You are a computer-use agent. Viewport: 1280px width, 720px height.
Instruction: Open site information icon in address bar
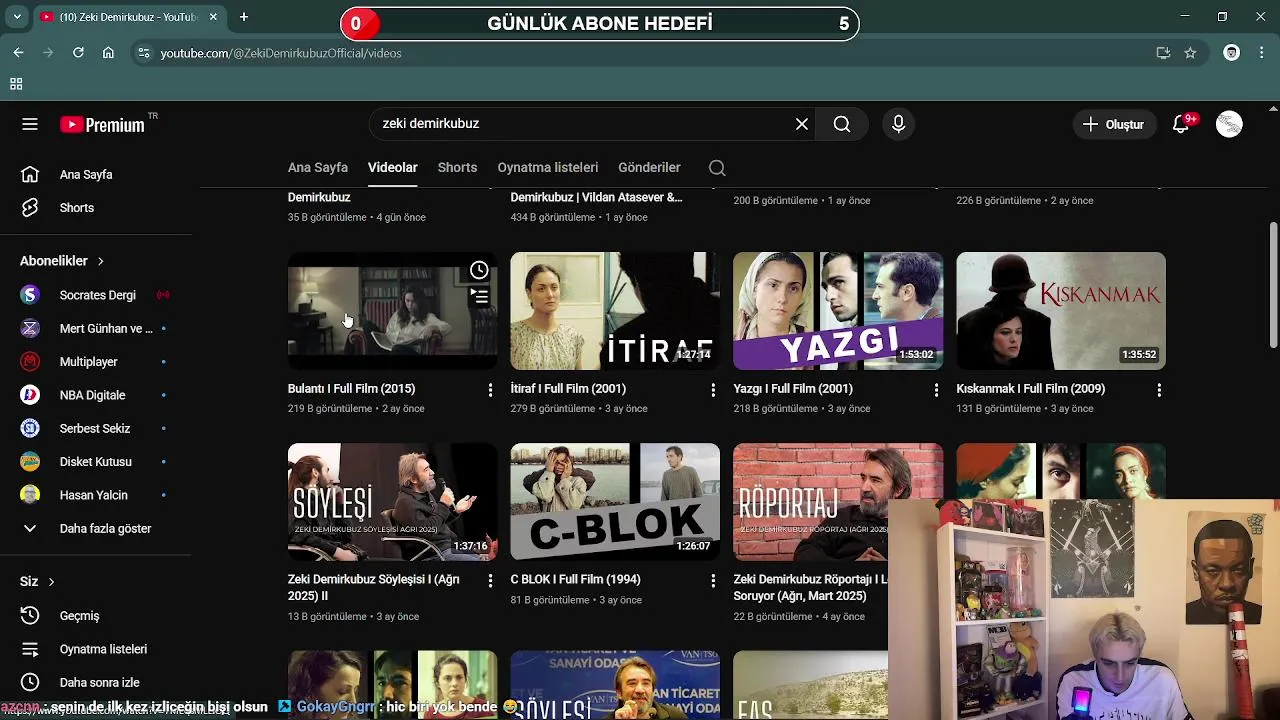144,53
